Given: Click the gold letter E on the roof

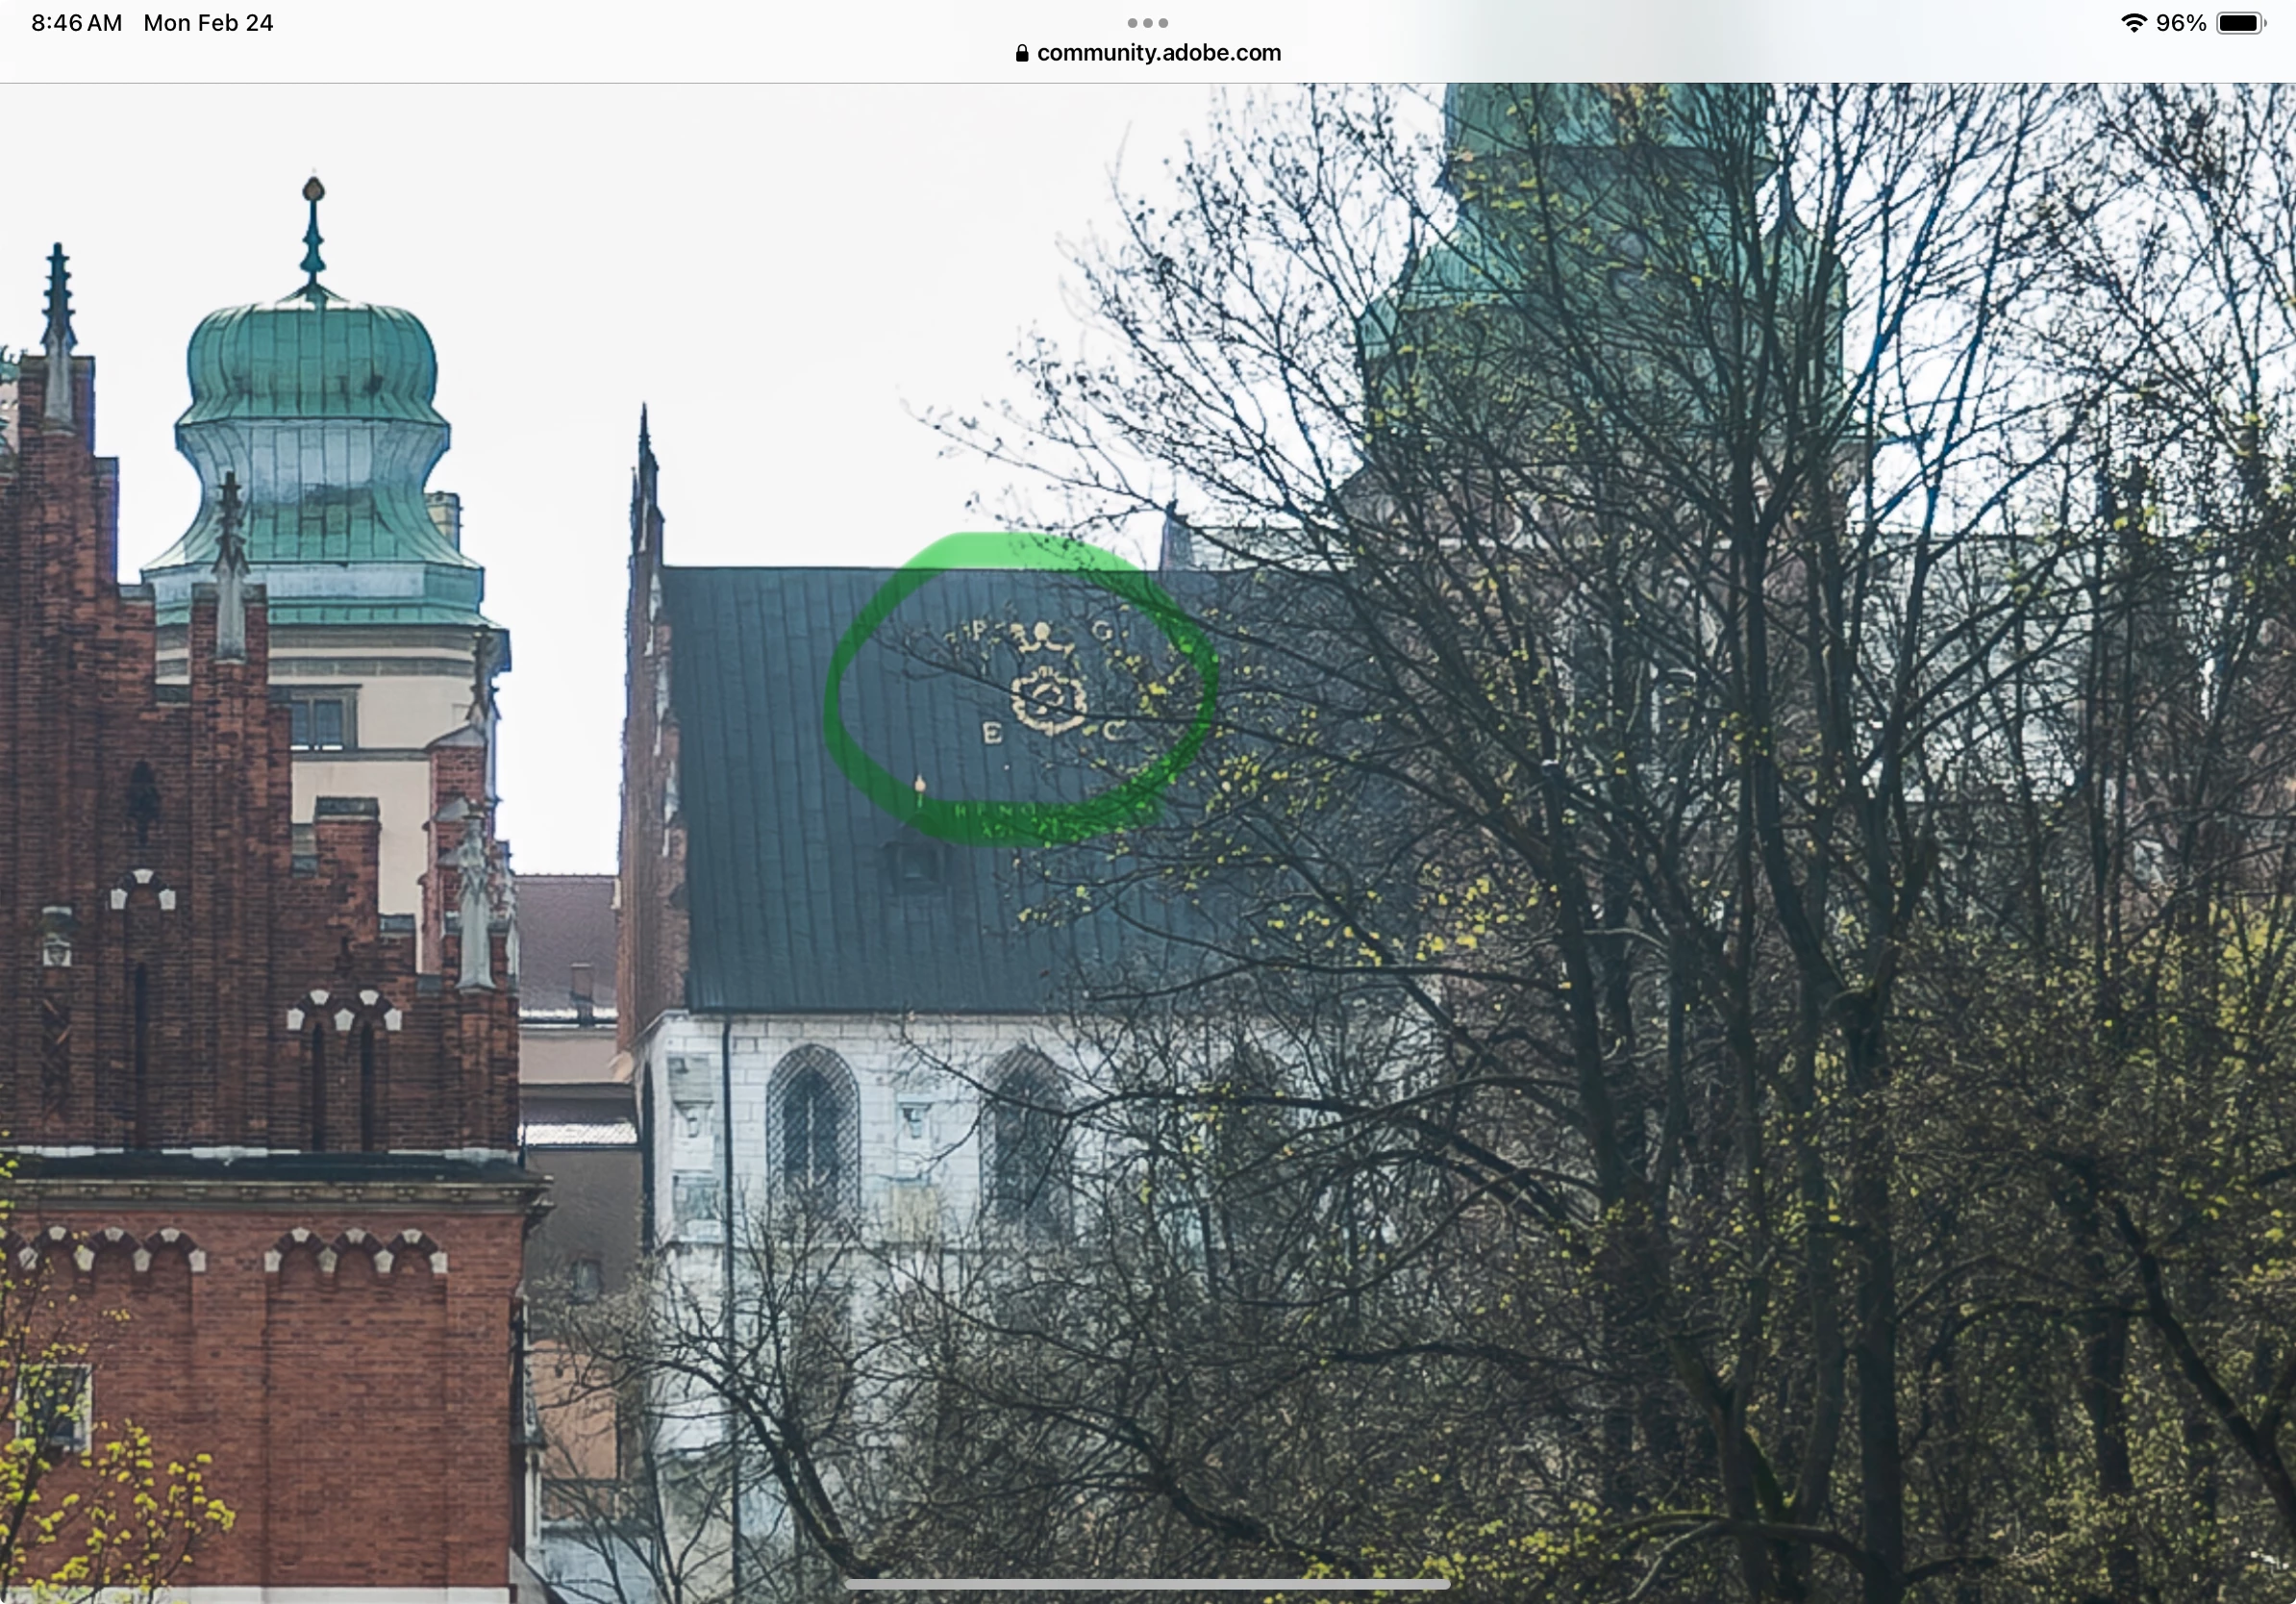Looking at the screenshot, I should tap(992, 735).
